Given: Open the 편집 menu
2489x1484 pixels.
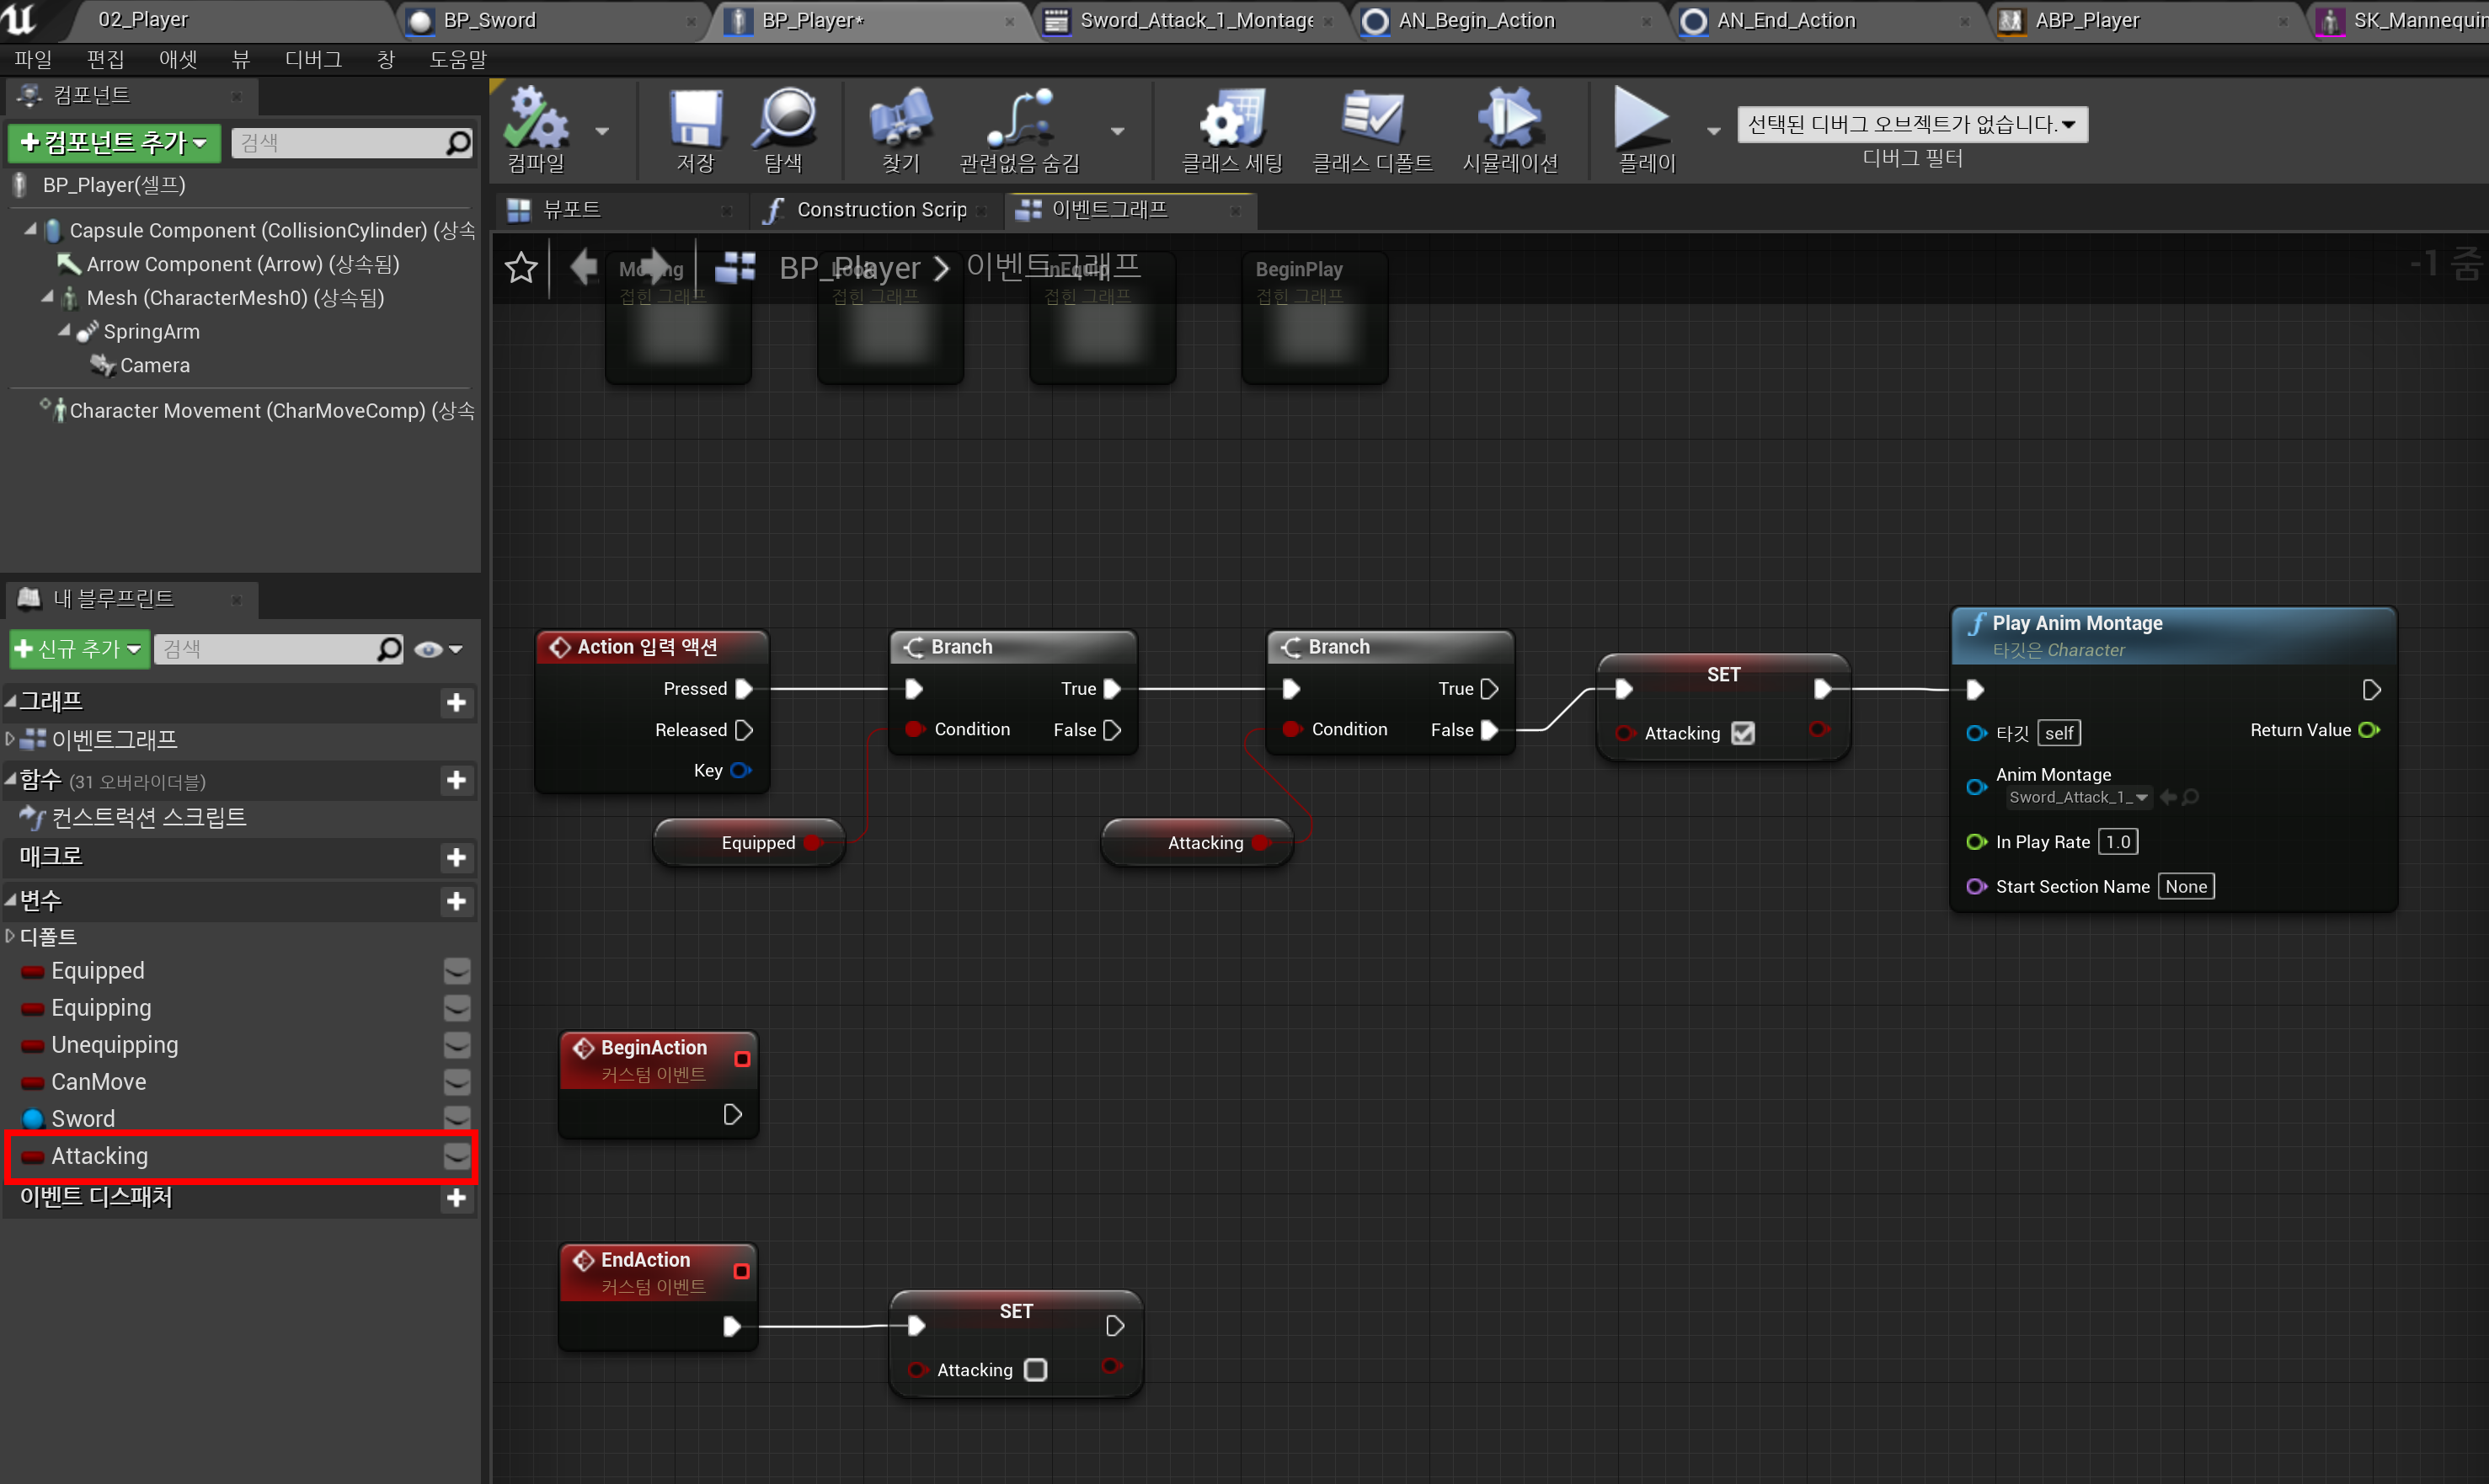Looking at the screenshot, I should 105,59.
